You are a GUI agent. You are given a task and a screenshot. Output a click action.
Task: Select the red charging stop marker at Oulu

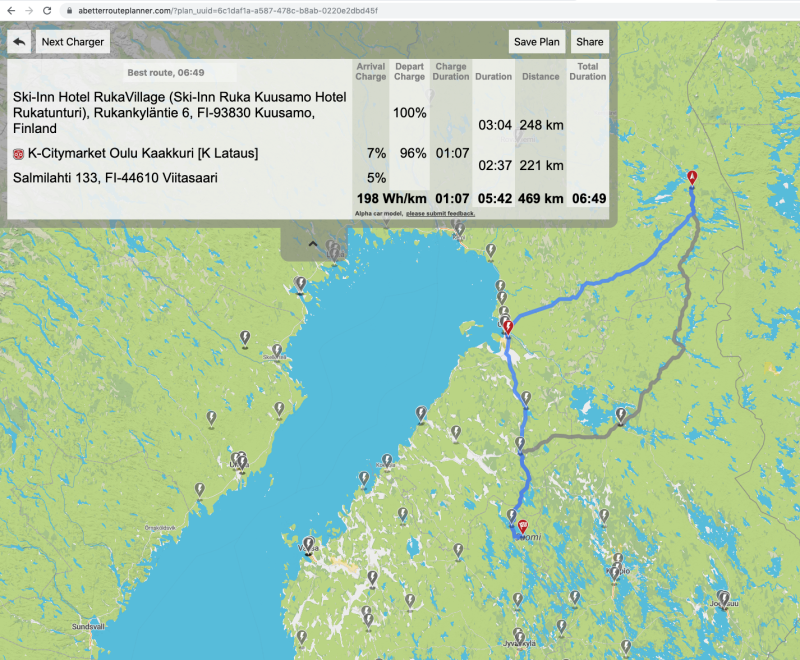(508, 326)
